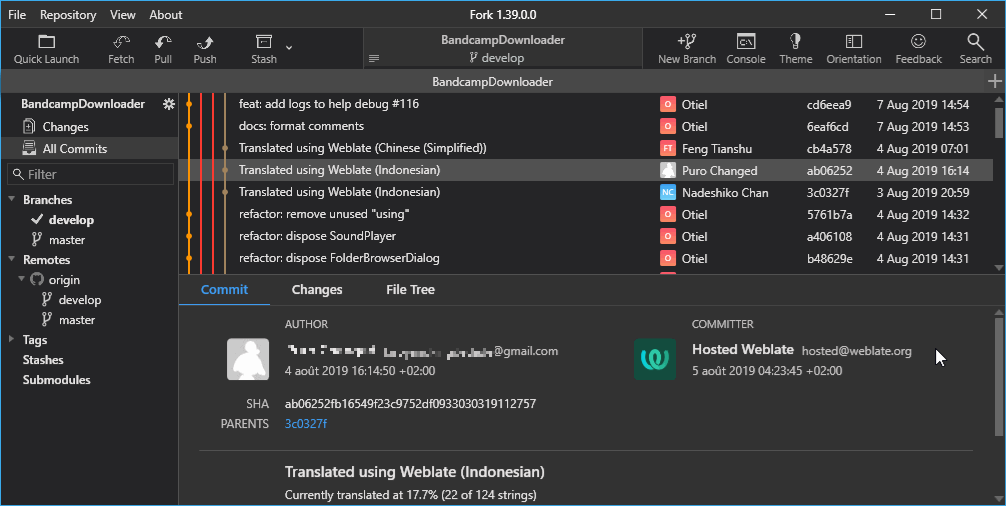The height and width of the screenshot is (506, 1006).
Task: Click the Push toolbar icon
Action: pos(205,49)
